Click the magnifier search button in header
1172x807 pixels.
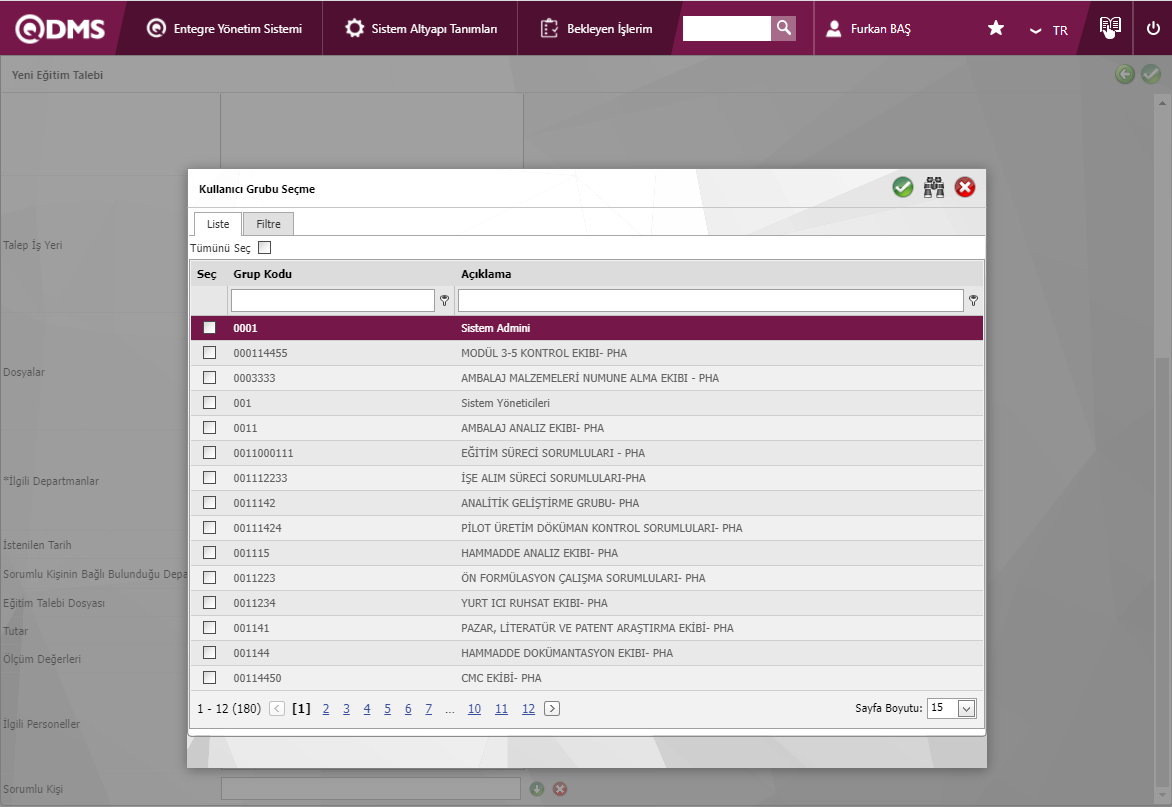[x=784, y=28]
